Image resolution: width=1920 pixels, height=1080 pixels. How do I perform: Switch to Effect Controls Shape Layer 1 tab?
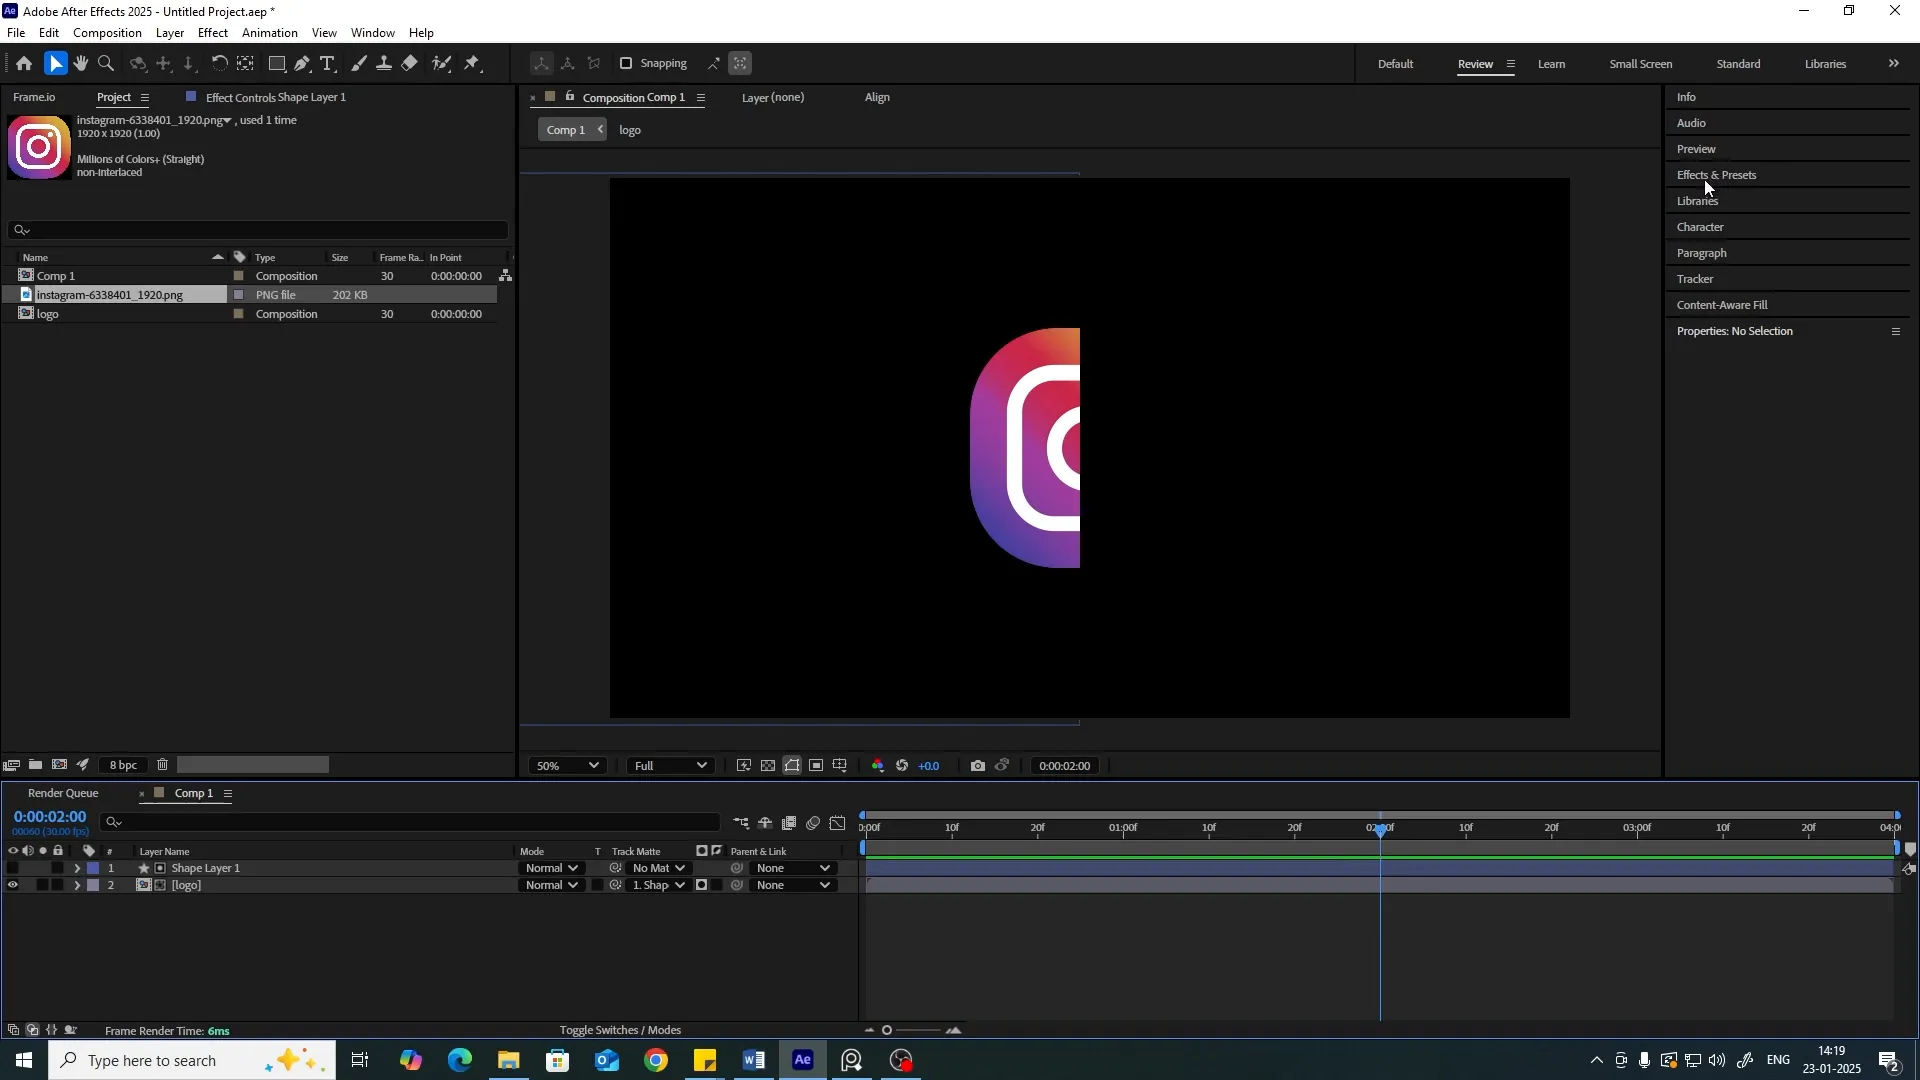275,98
